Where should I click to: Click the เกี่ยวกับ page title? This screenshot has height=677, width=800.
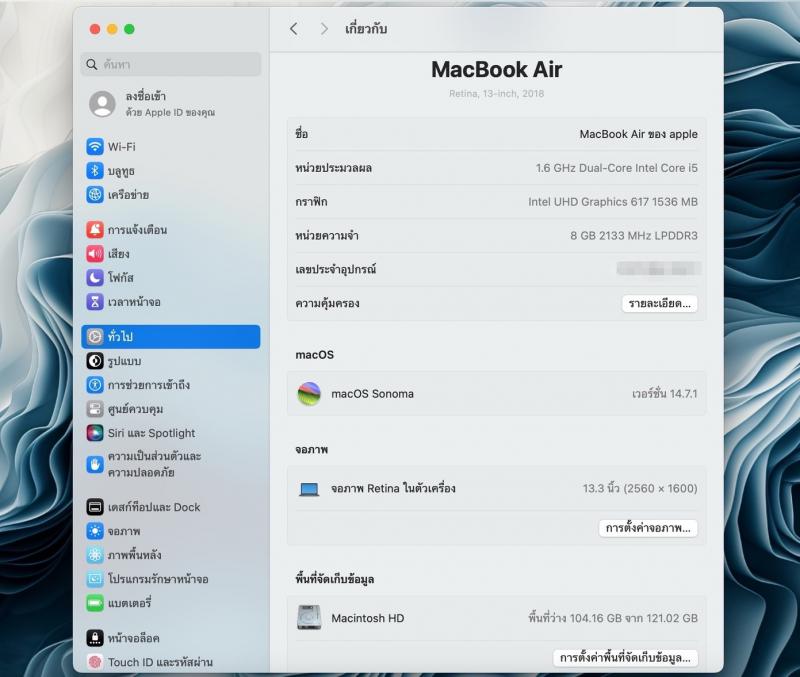pyautogui.click(x=366, y=29)
